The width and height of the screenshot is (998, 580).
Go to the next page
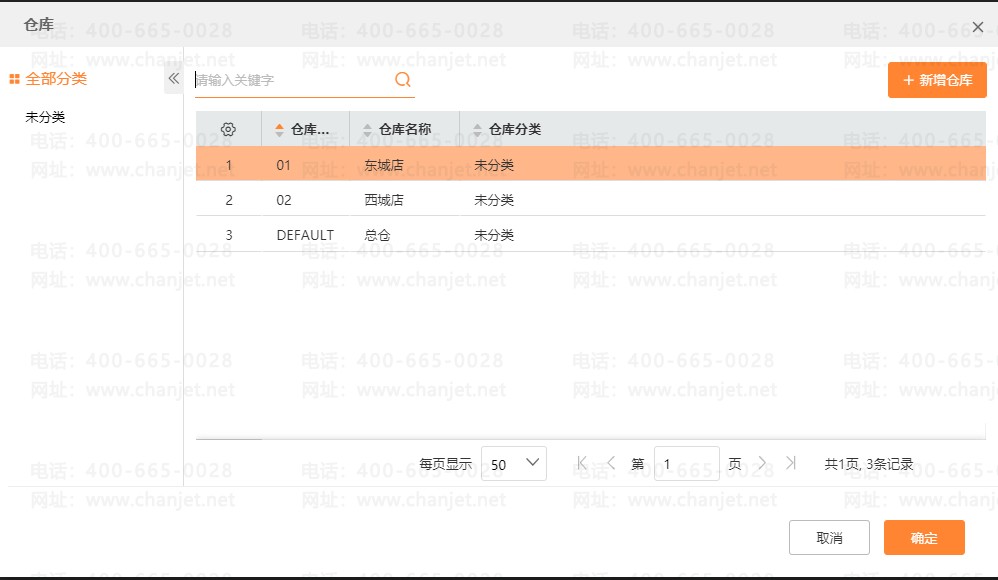coord(762,463)
